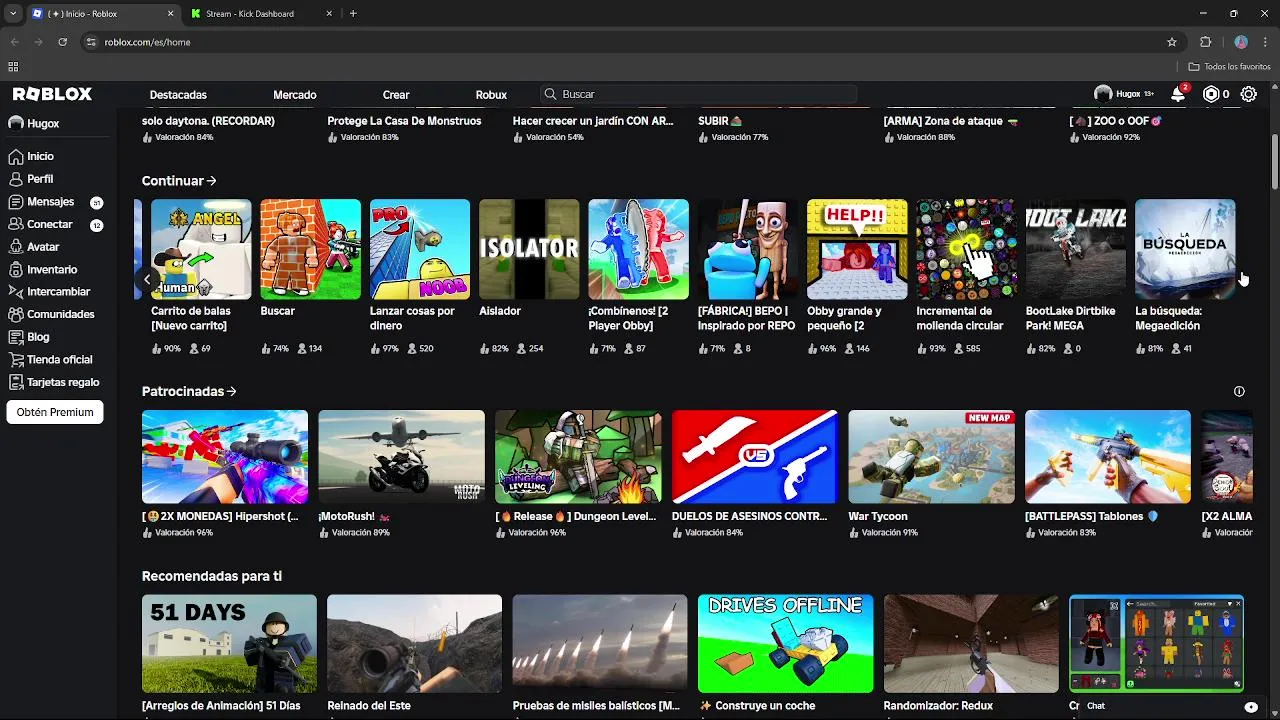Expand the Continuar section arrow link
Viewport: 1280px width, 720px height.
179,181
